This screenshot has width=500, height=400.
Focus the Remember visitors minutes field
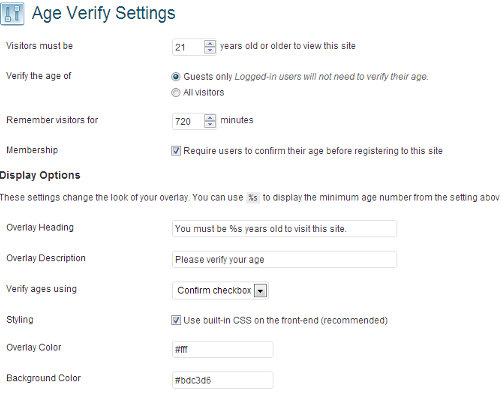click(188, 121)
